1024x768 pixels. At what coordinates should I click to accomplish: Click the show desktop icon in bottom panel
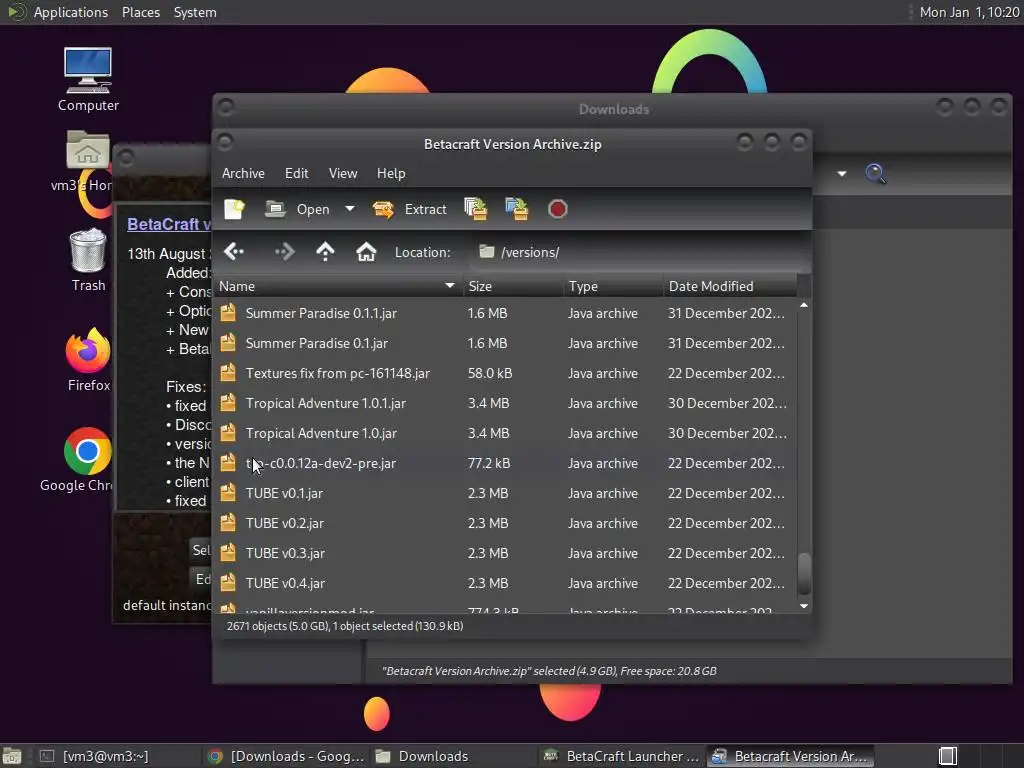(12, 756)
